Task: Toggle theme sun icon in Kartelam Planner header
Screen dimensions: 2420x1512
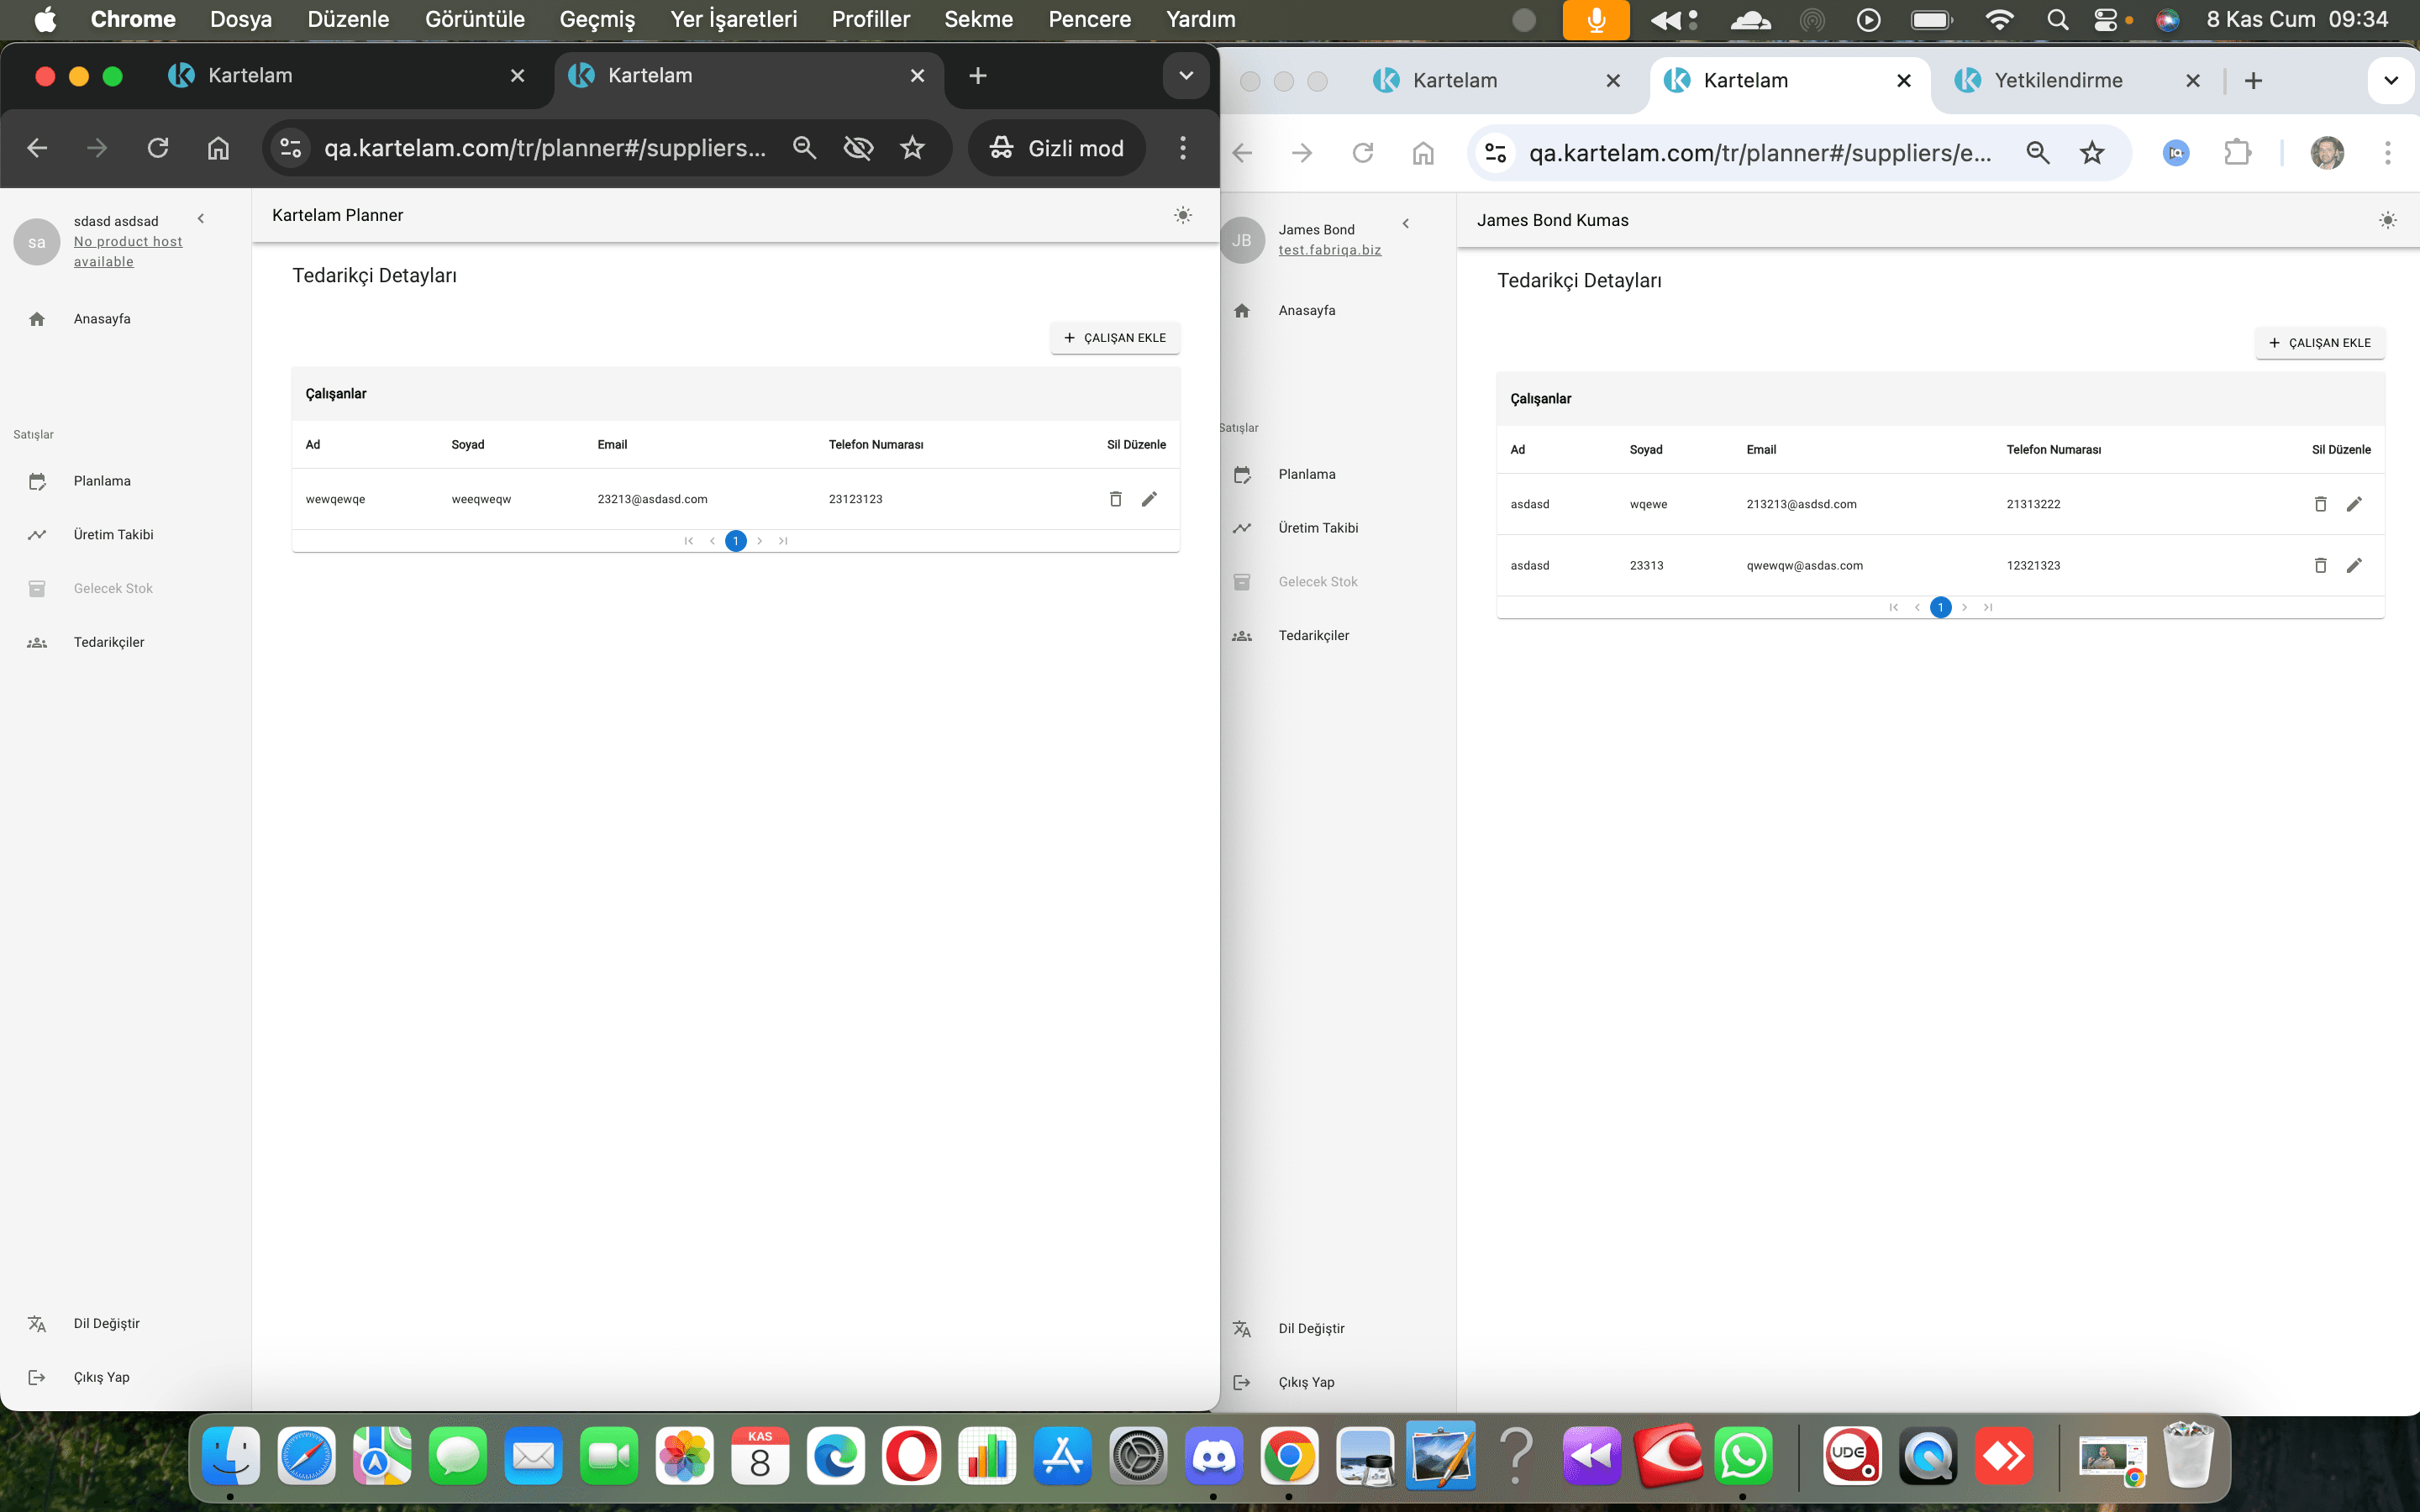Action: [x=1183, y=215]
